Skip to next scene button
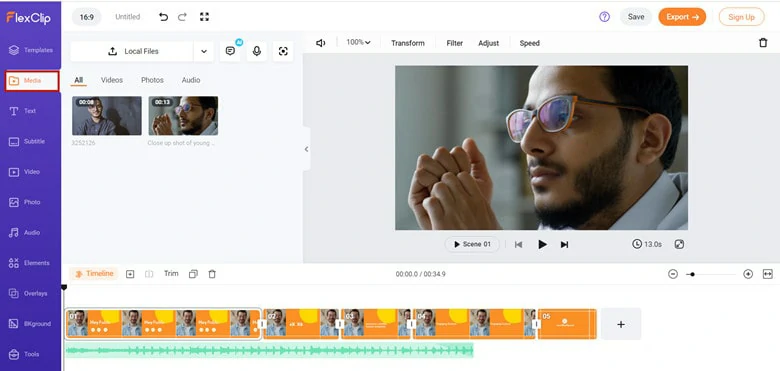780x371 pixels. 564,244
